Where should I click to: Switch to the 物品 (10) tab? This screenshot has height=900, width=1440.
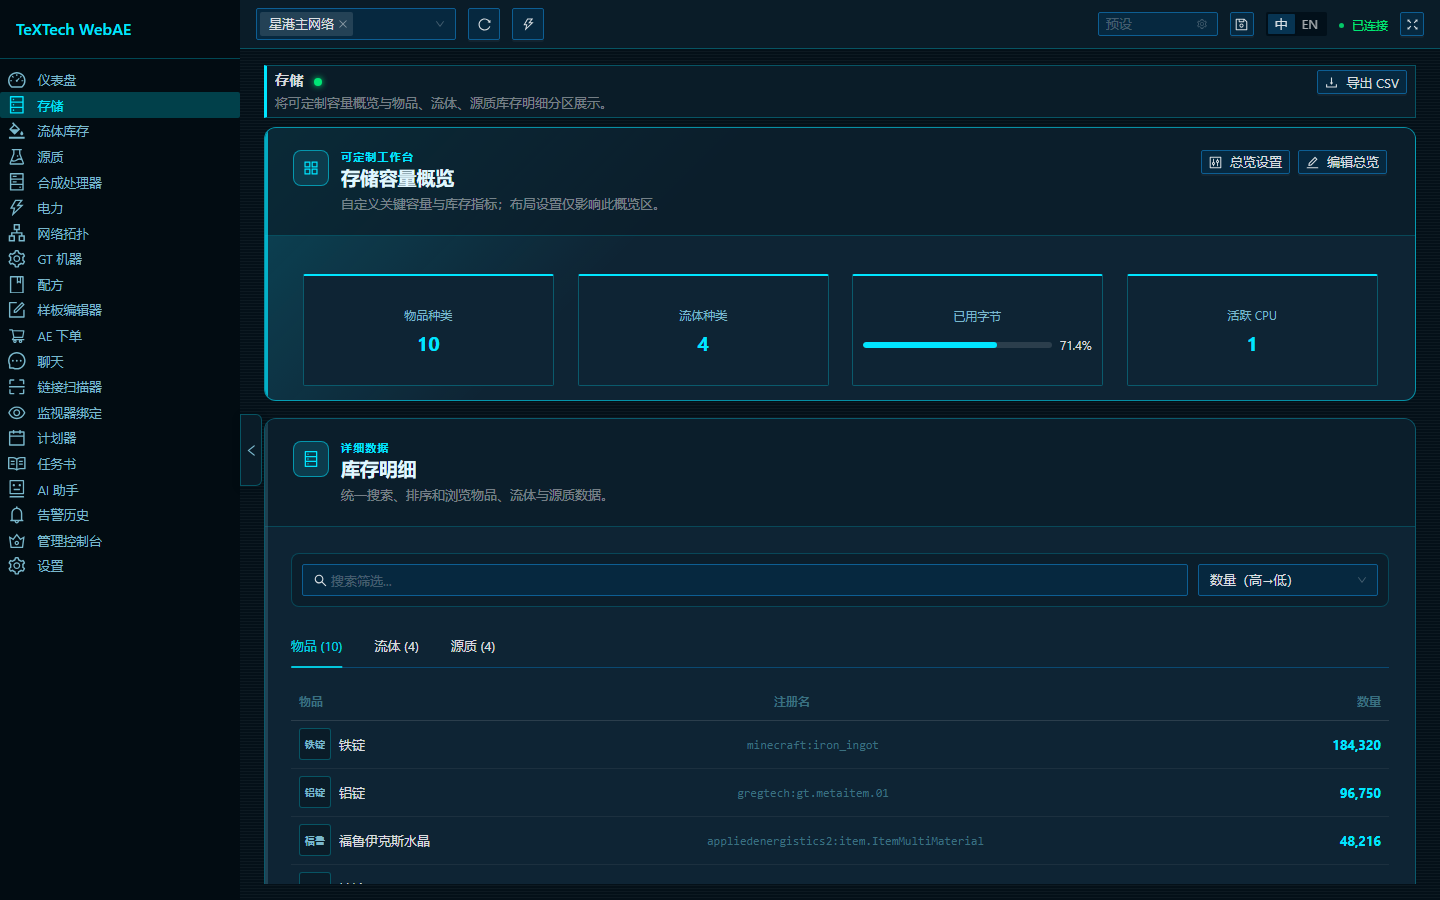point(316,646)
